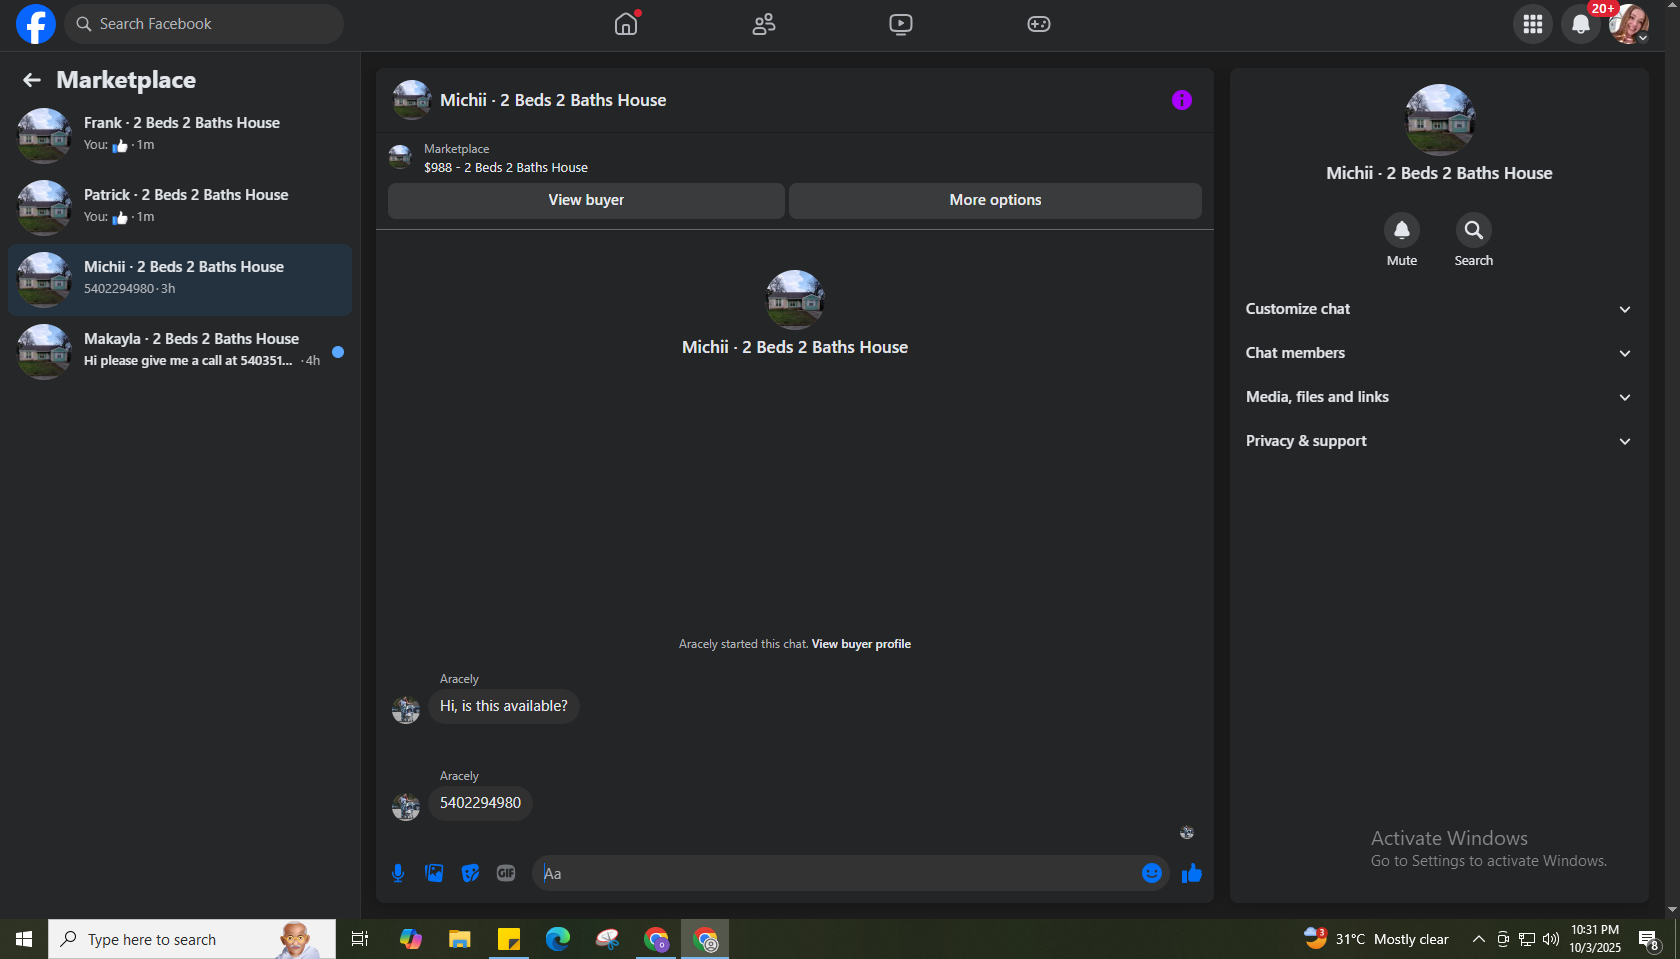The width and height of the screenshot is (1680, 959).
Task: Open the Friends icon in top navigation
Action: click(x=764, y=24)
